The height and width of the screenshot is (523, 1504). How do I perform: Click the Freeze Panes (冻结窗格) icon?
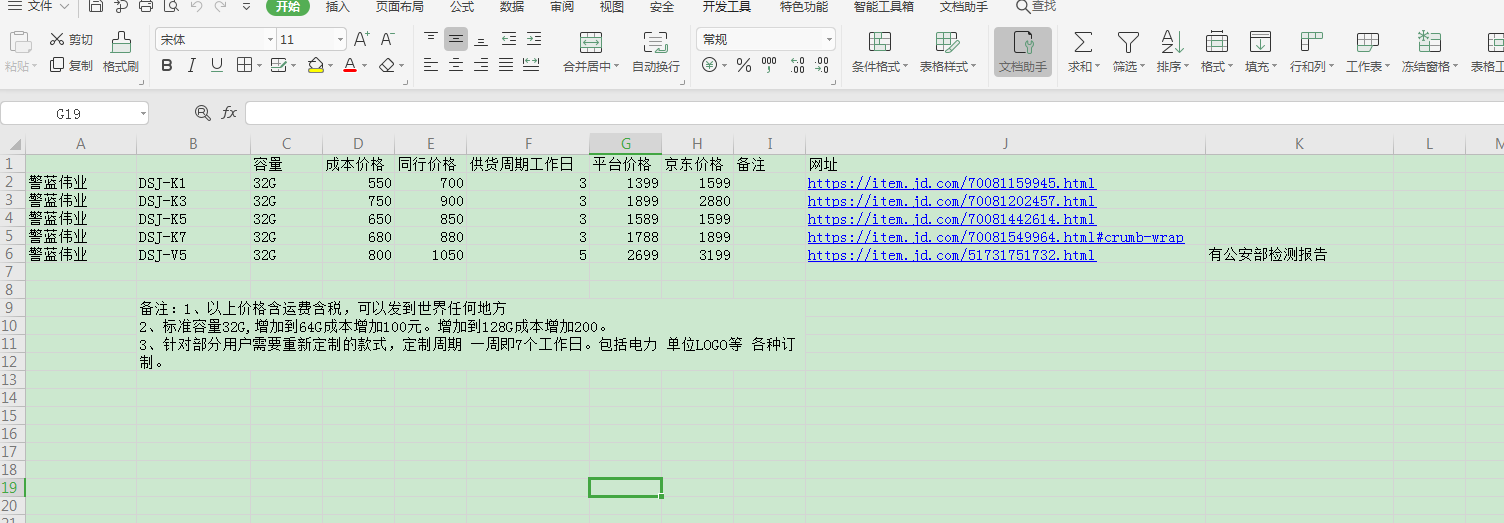[1429, 42]
